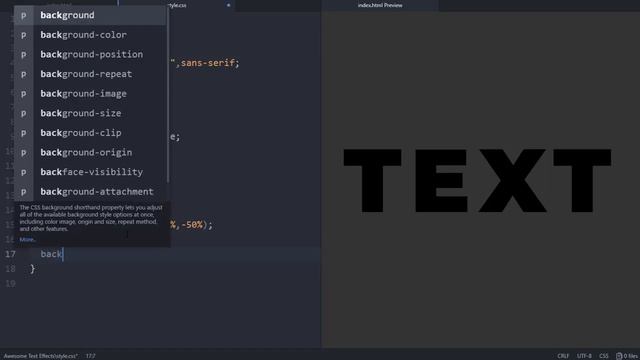Click the -50% value in the code

(x=192, y=224)
